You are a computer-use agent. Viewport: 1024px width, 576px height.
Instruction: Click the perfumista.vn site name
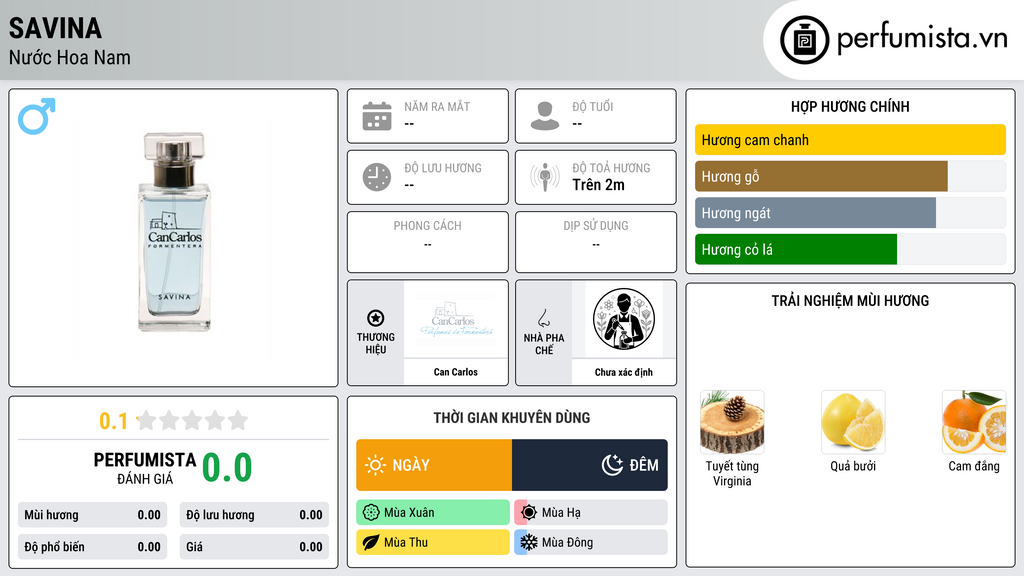tap(922, 38)
